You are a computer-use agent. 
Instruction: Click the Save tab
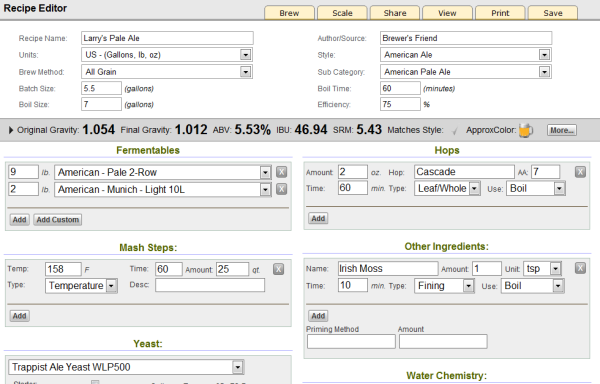(x=553, y=13)
